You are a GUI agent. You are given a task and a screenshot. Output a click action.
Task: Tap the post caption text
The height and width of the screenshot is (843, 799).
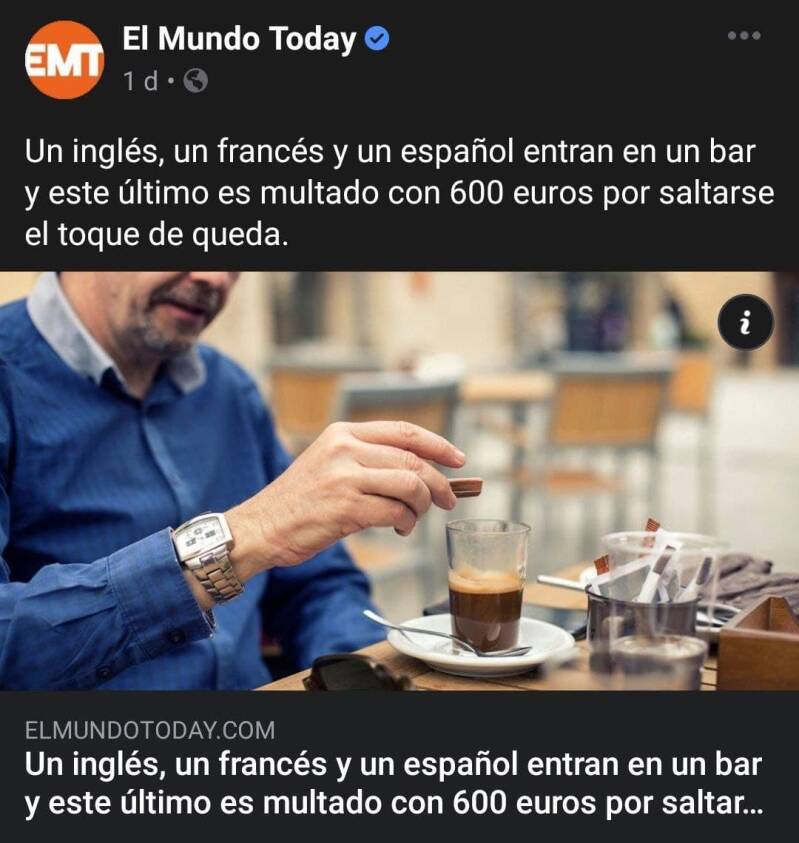tap(400, 193)
